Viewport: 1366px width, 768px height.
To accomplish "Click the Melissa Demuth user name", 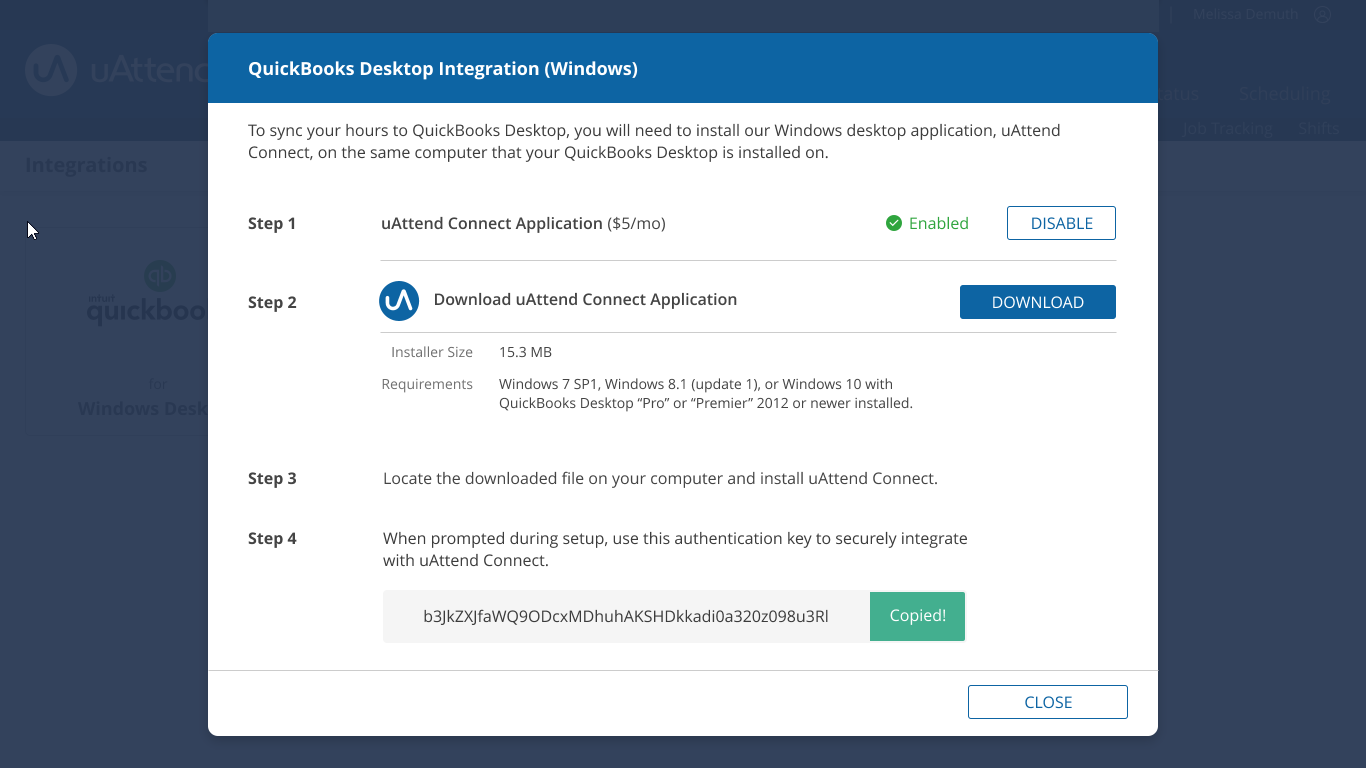I will pyautogui.click(x=1245, y=14).
